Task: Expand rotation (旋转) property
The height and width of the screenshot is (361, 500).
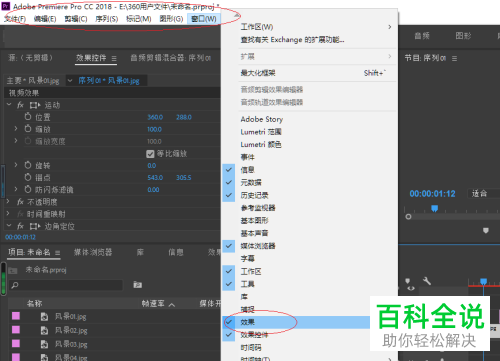Action: tap(16, 165)
